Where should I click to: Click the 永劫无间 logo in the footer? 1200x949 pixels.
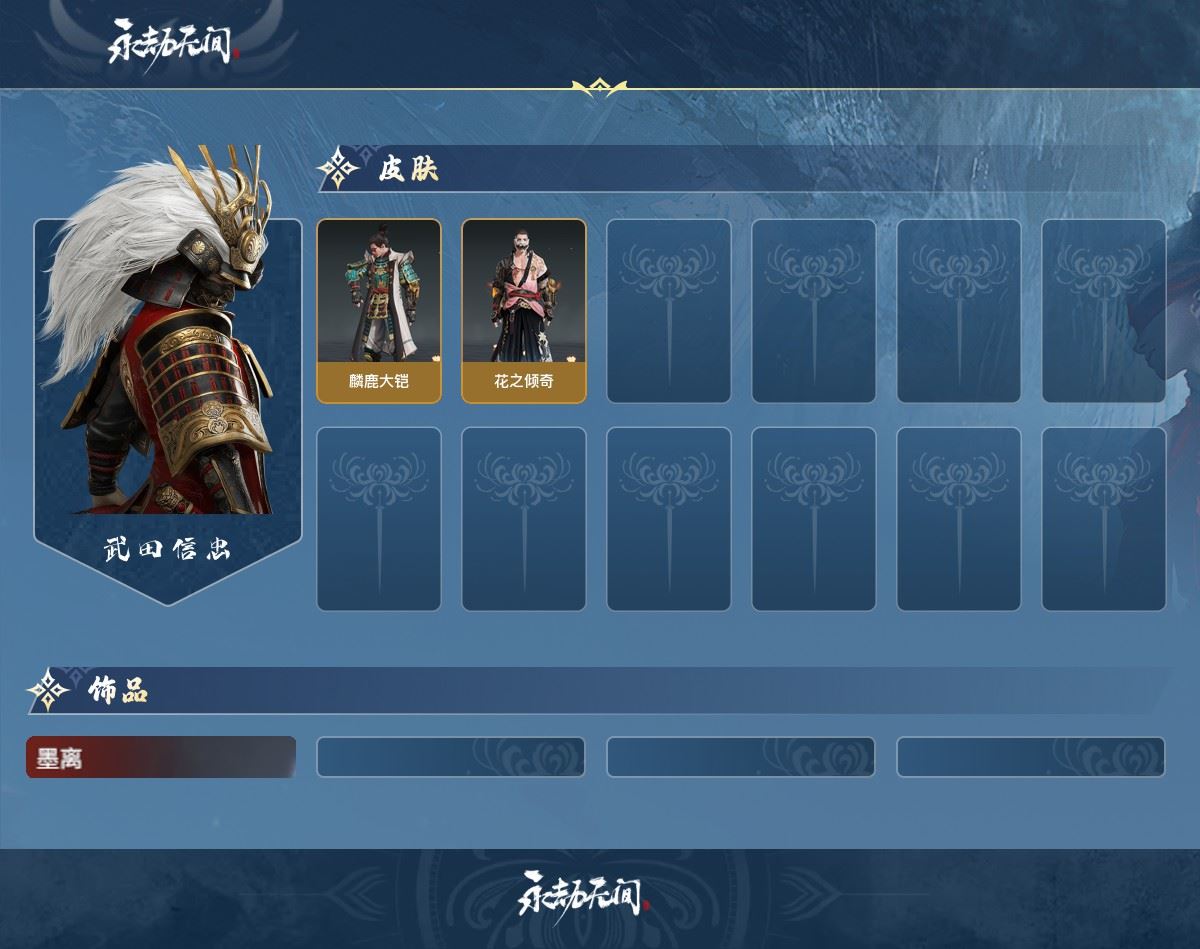(x=584, y=893)
